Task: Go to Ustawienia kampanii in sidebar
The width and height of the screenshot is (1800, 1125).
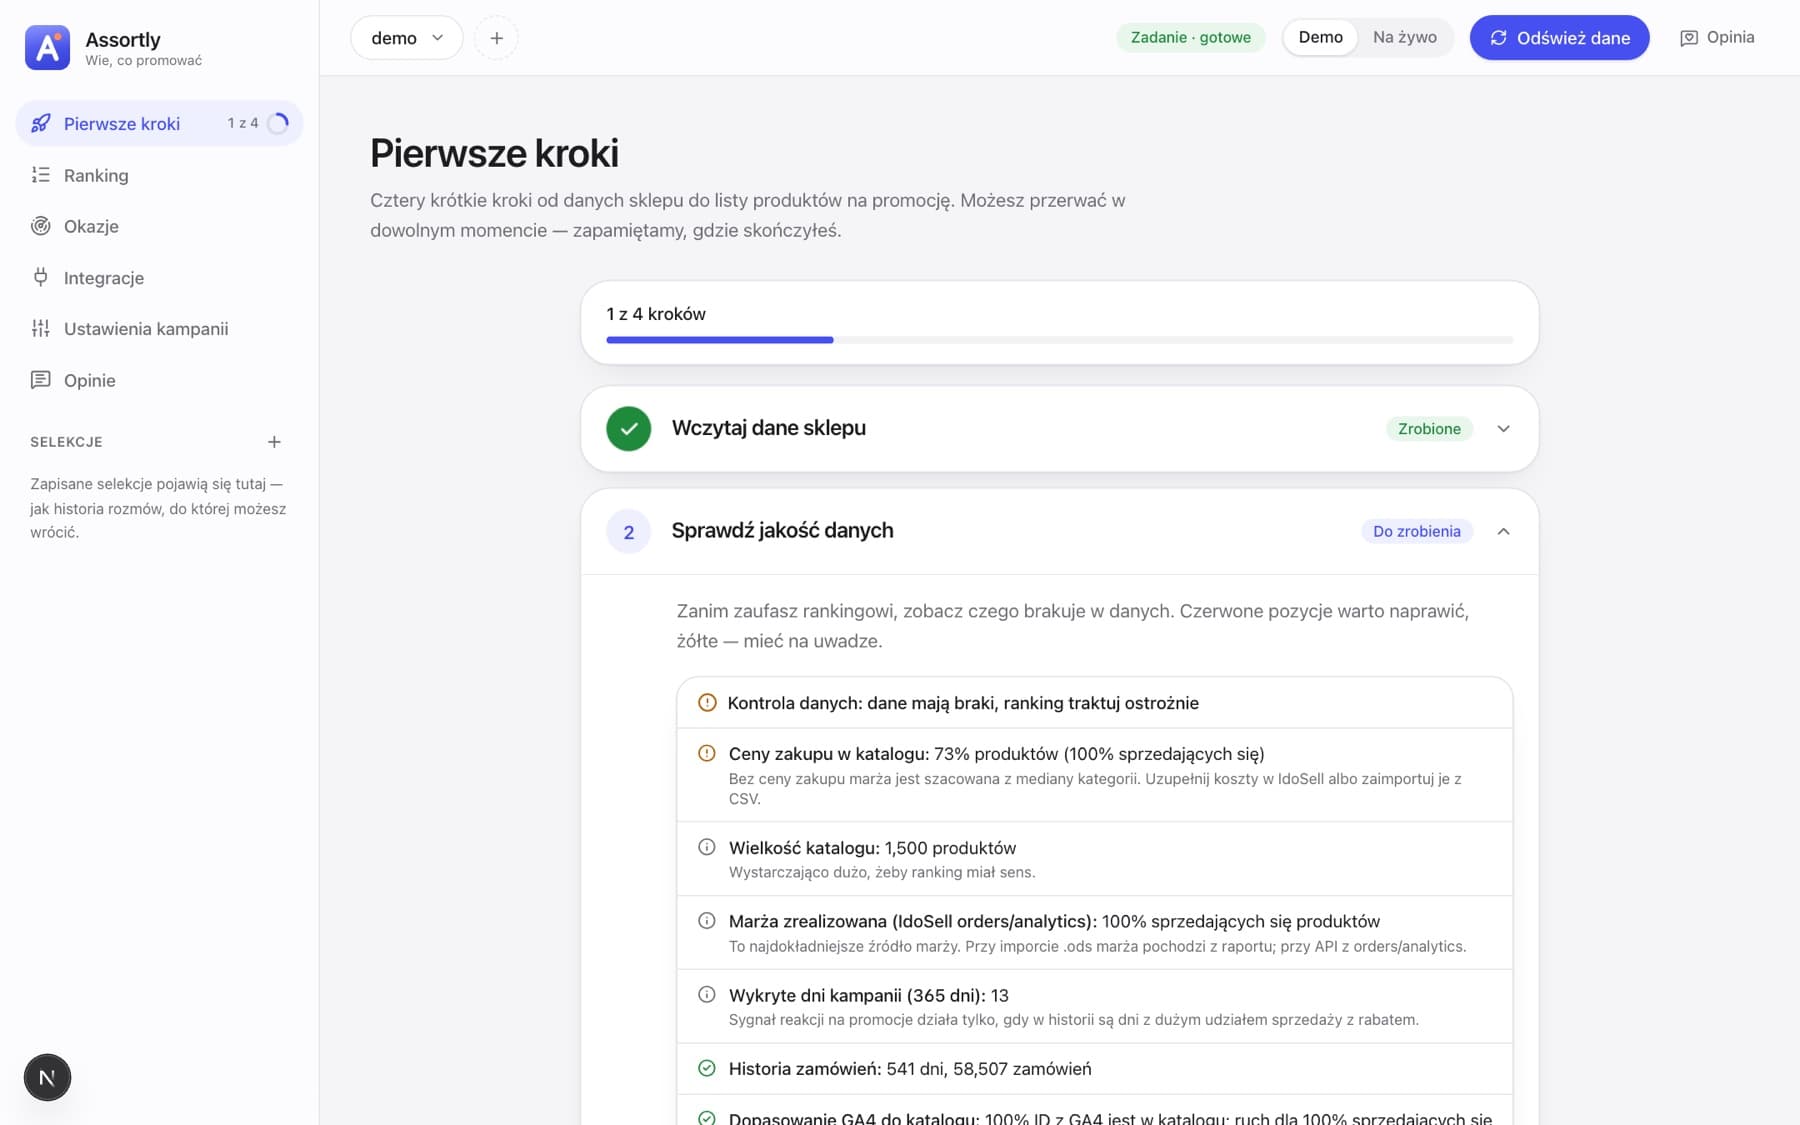Action: (159, 328)
